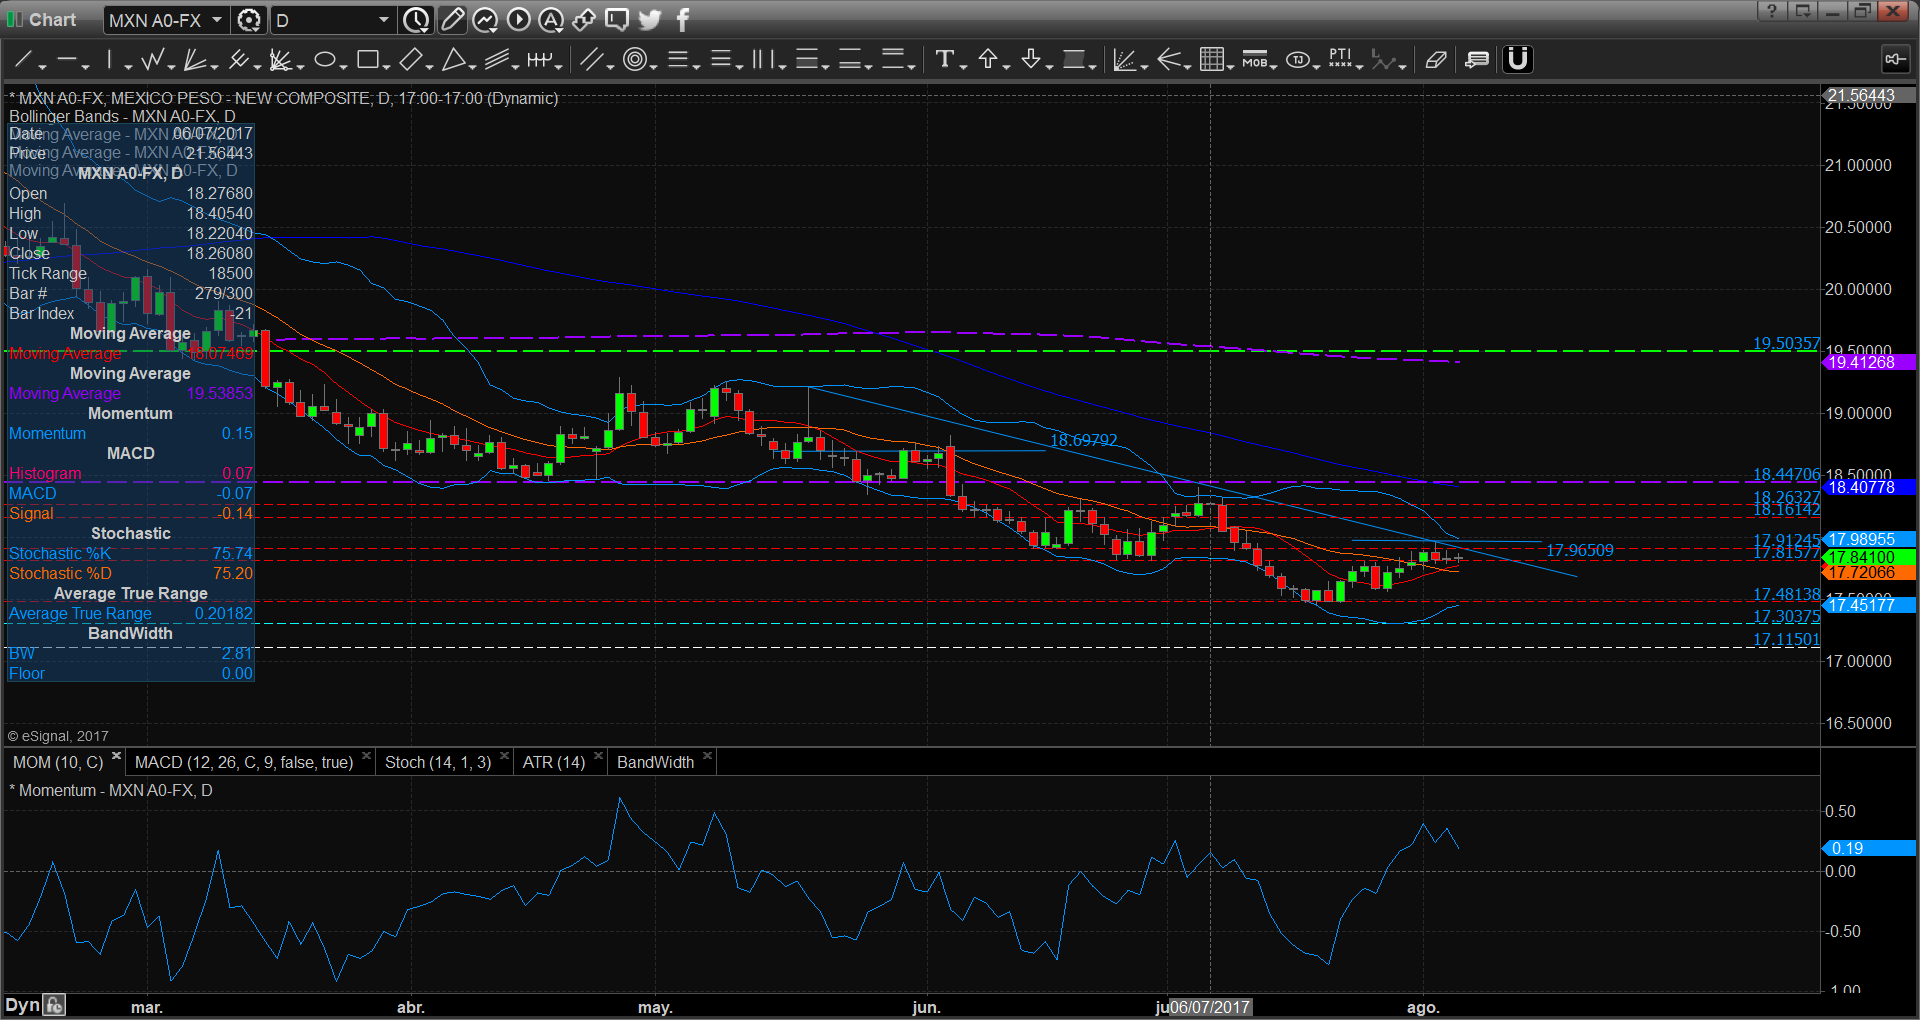The image size is (1920, 1020).
Task: Select the up arrow marker tool
Action: (x=988, y=60)
